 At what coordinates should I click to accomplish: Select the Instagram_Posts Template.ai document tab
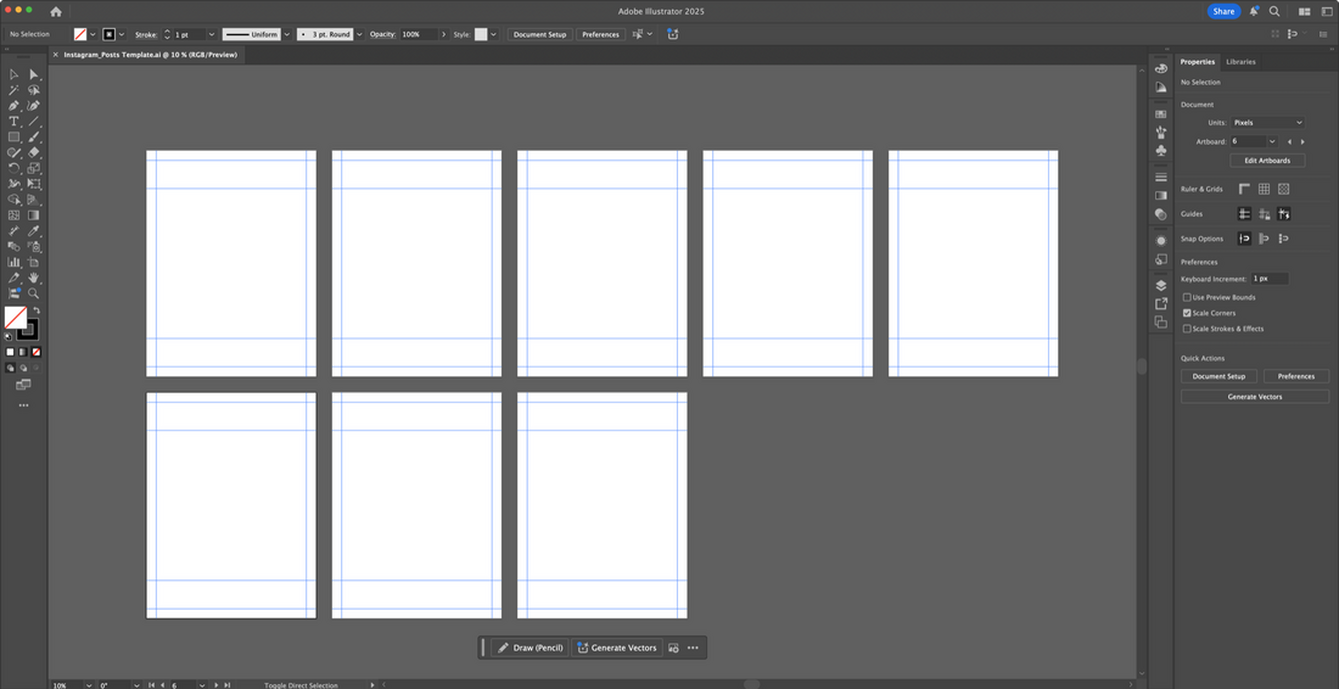point(150,55)
